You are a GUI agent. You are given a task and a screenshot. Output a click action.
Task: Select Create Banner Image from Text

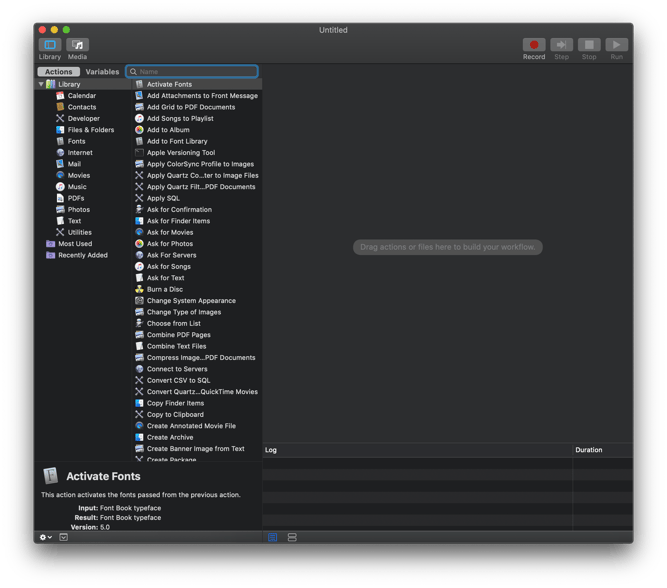[197, 449]
